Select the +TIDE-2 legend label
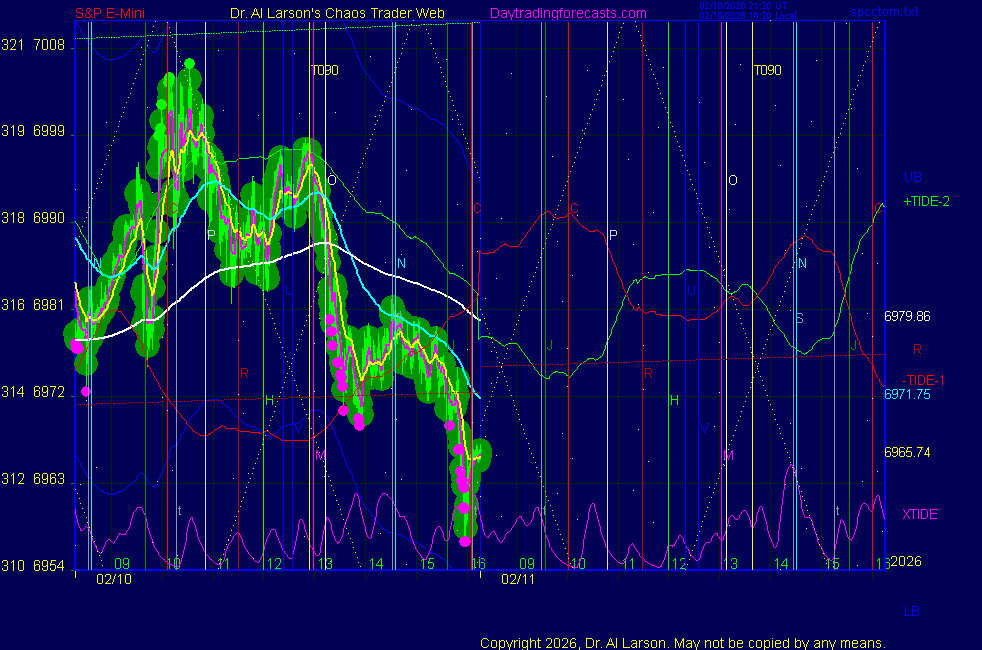Screen dimensions: 982x650 click(926, 201)
